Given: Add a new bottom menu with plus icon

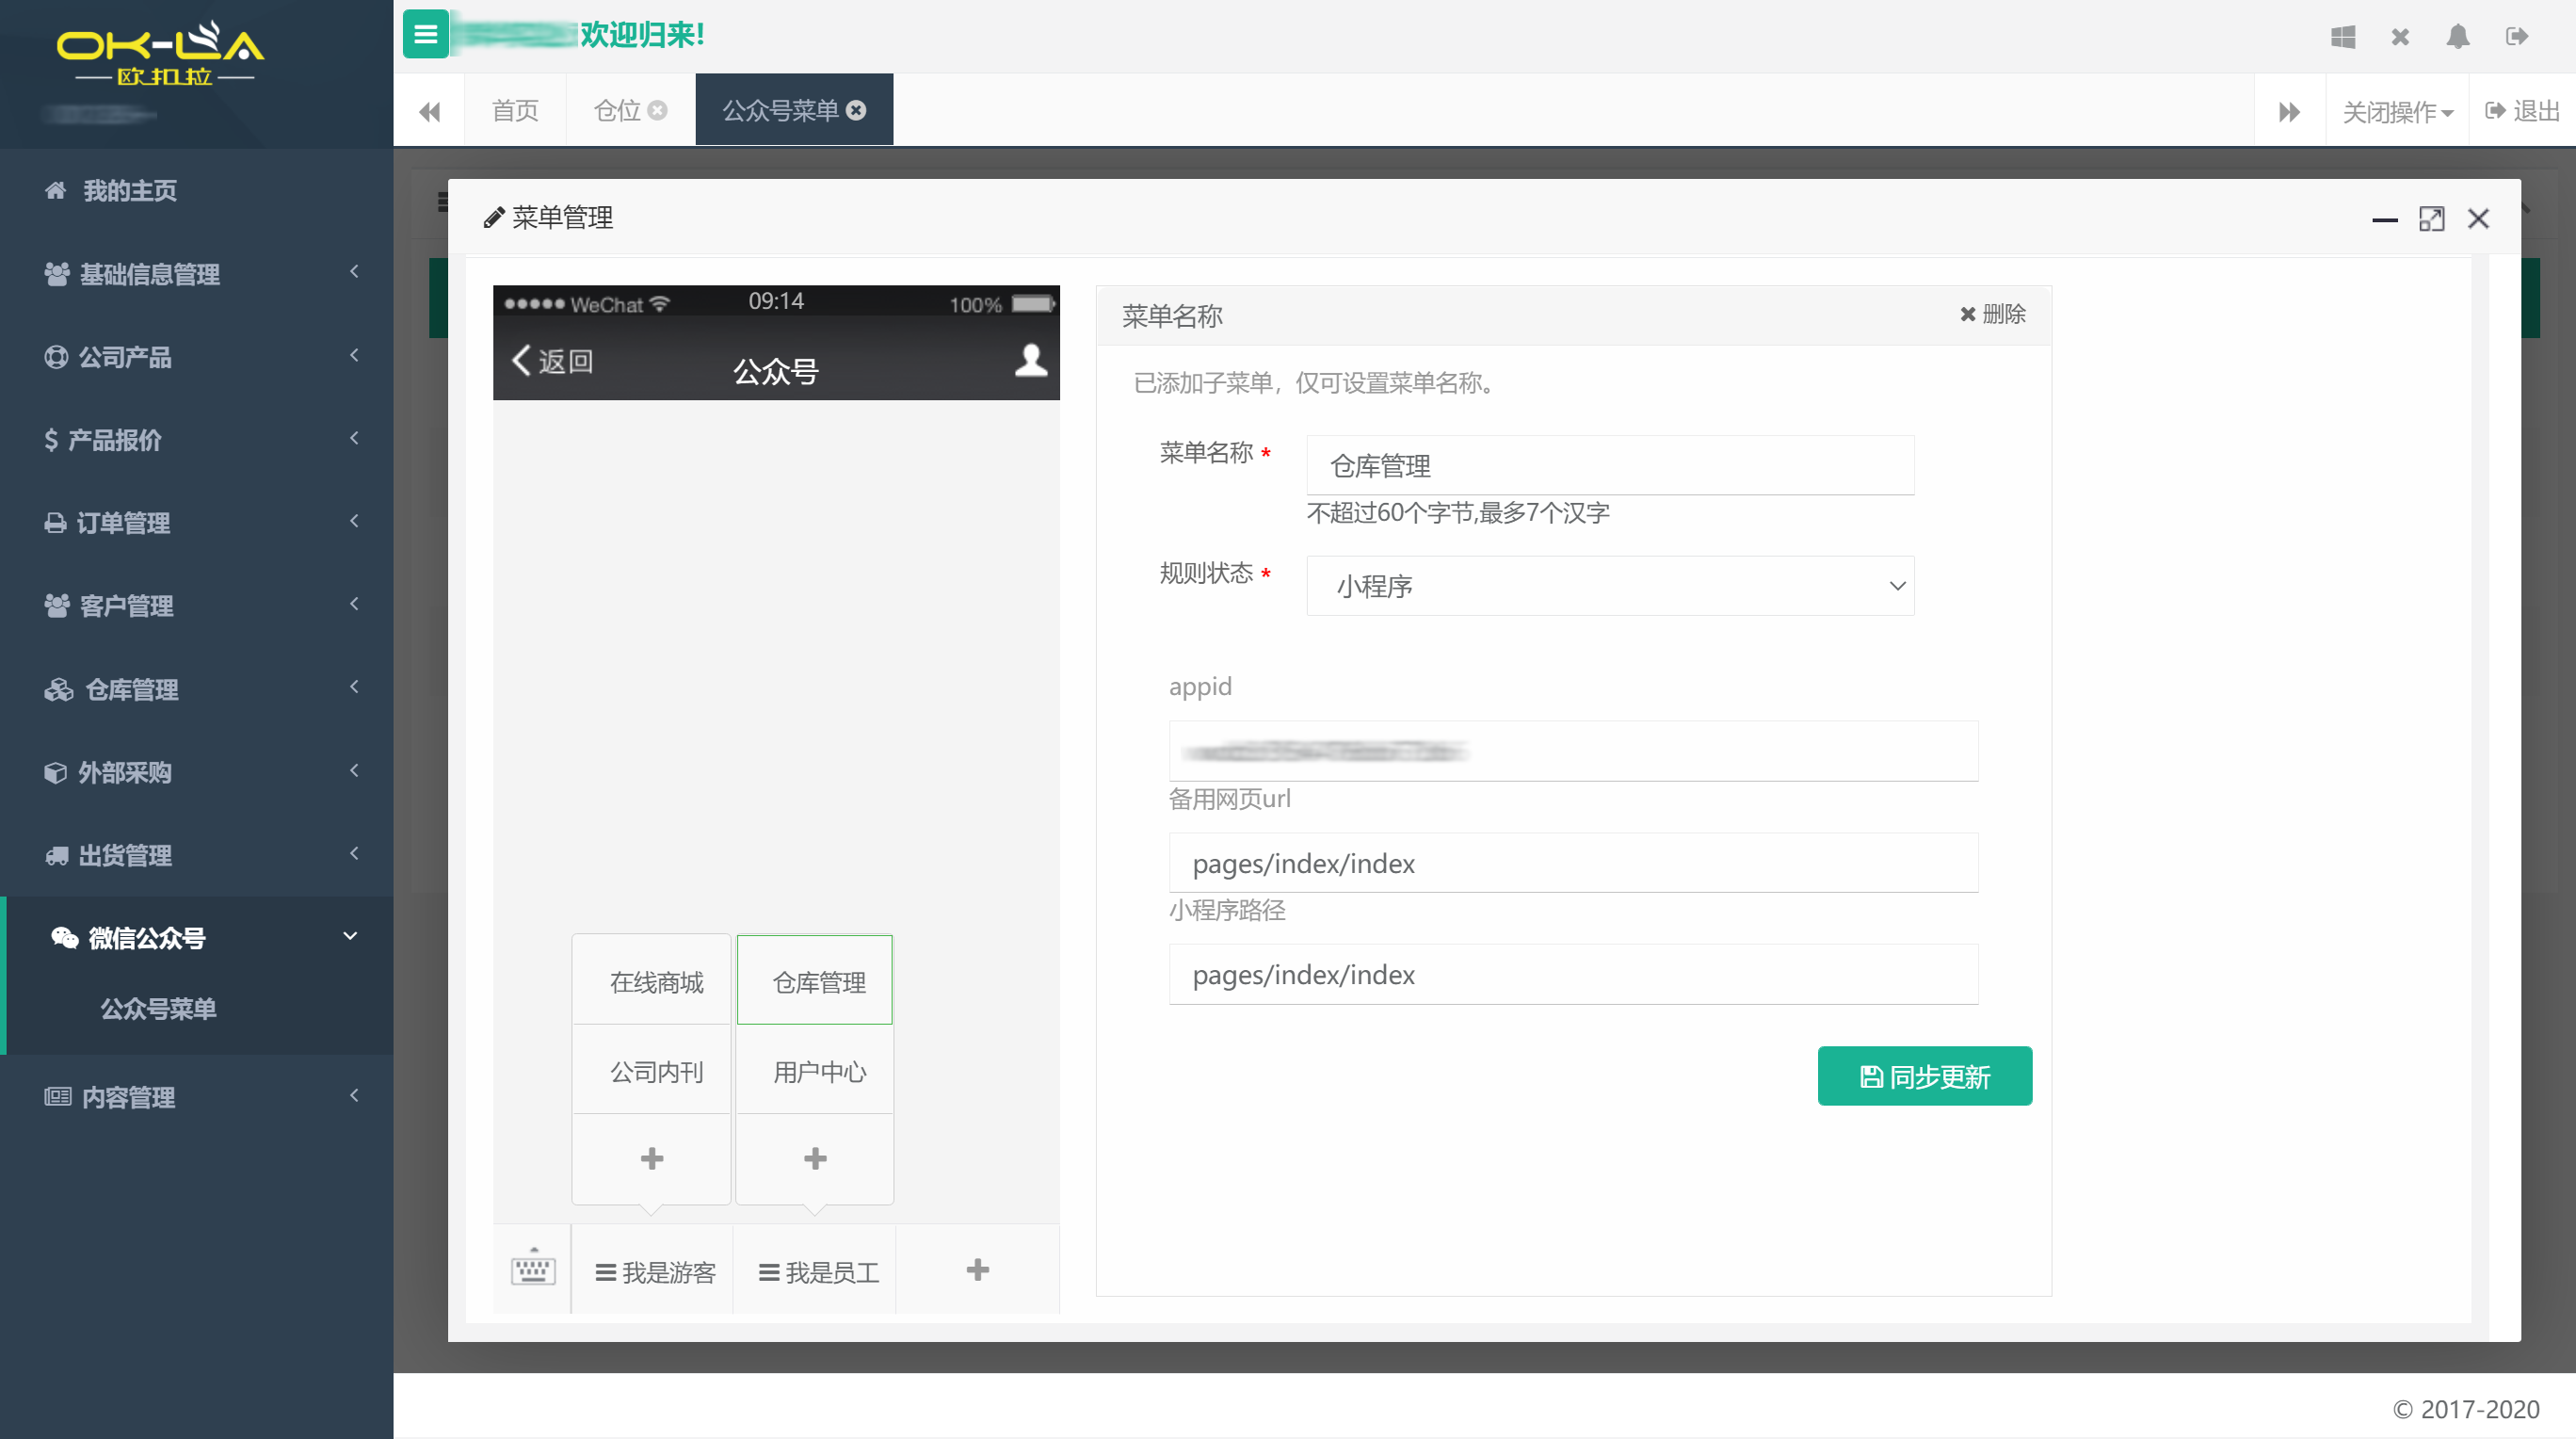Looking at the screenshot, I should pos(978,1270).
